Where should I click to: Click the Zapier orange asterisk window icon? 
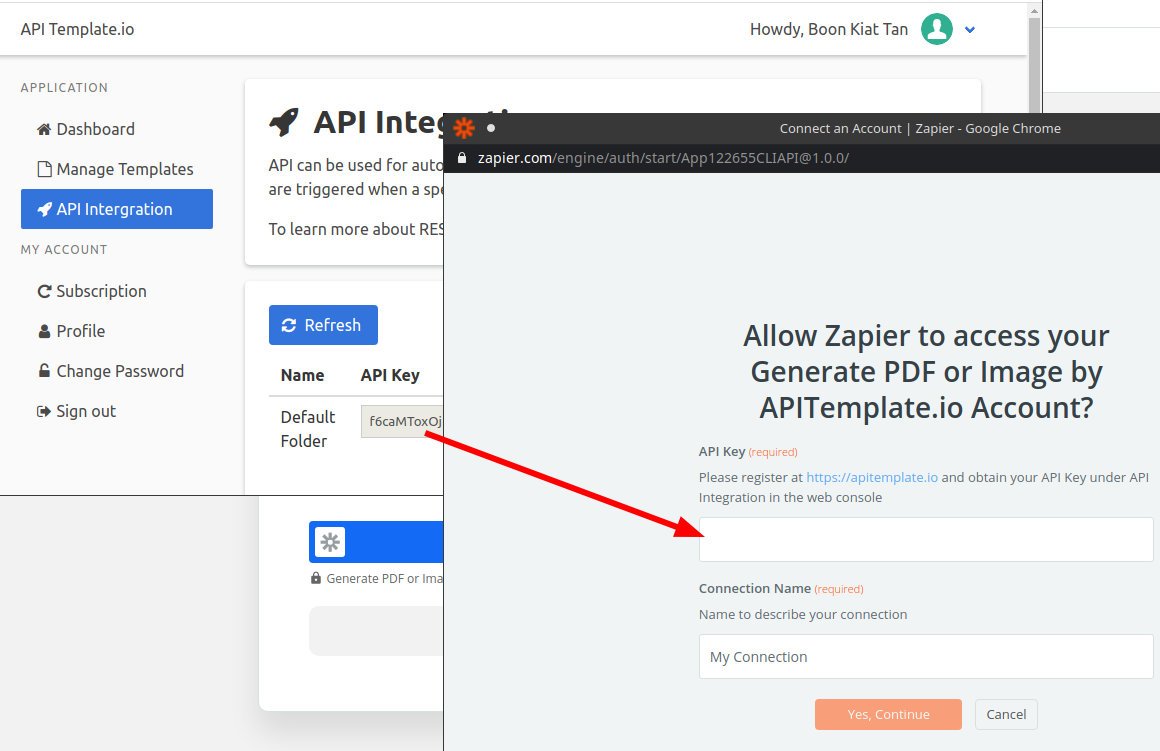pyautogui.click(x=464, y=128)
